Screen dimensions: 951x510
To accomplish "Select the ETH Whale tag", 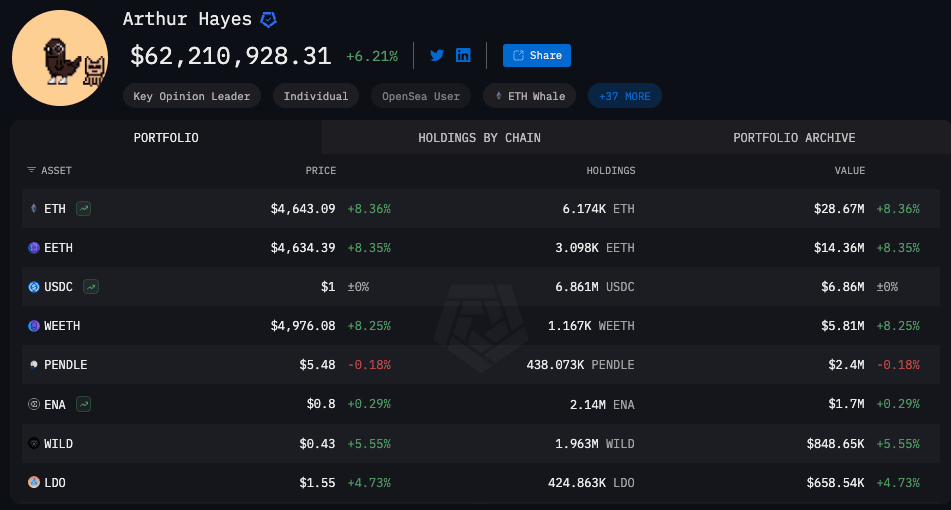I will pyautogui.click(x=529, y=96).
